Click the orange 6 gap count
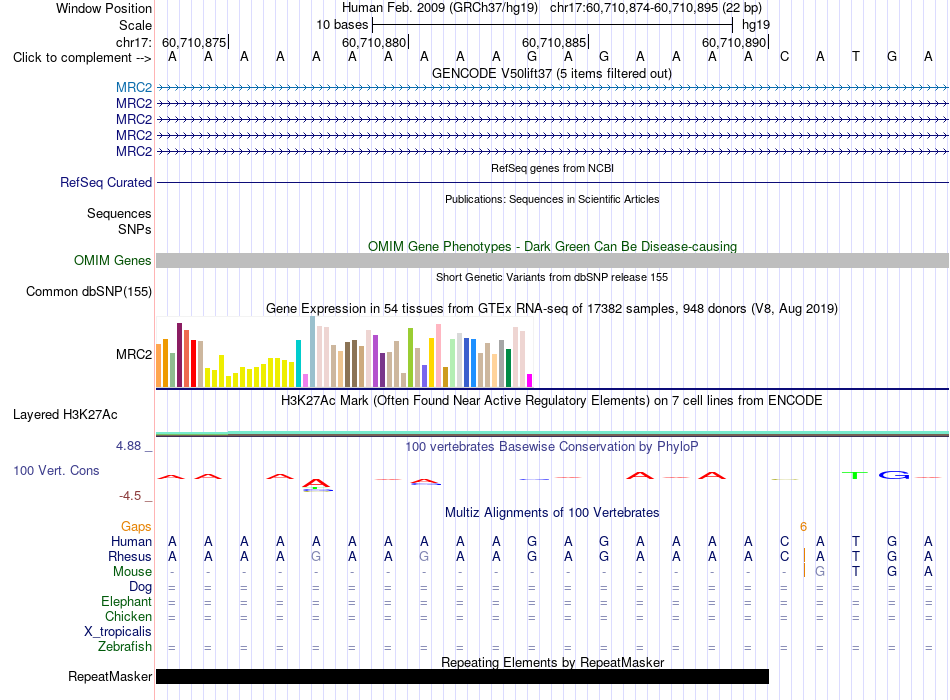 (803, 527)
